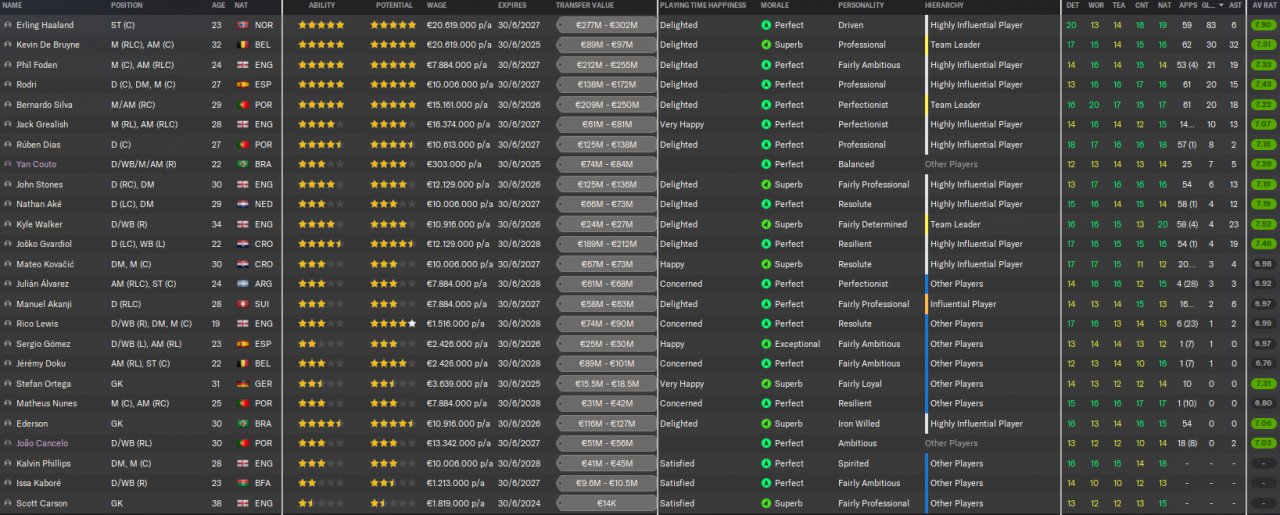The height and width of the screenshot is (515, 1280).
Task: Click the player icon beside Kevin De Bruyne
Action: [8, 45]
